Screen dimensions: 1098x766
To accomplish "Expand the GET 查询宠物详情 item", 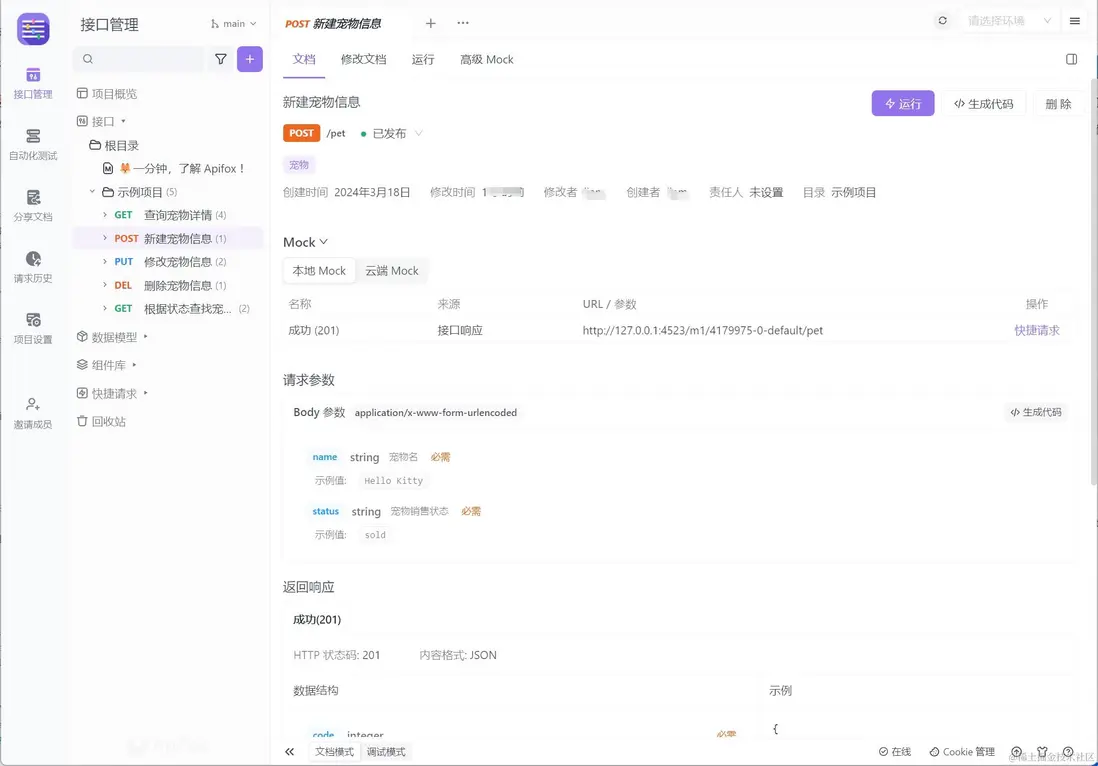I will pos(104,215).
